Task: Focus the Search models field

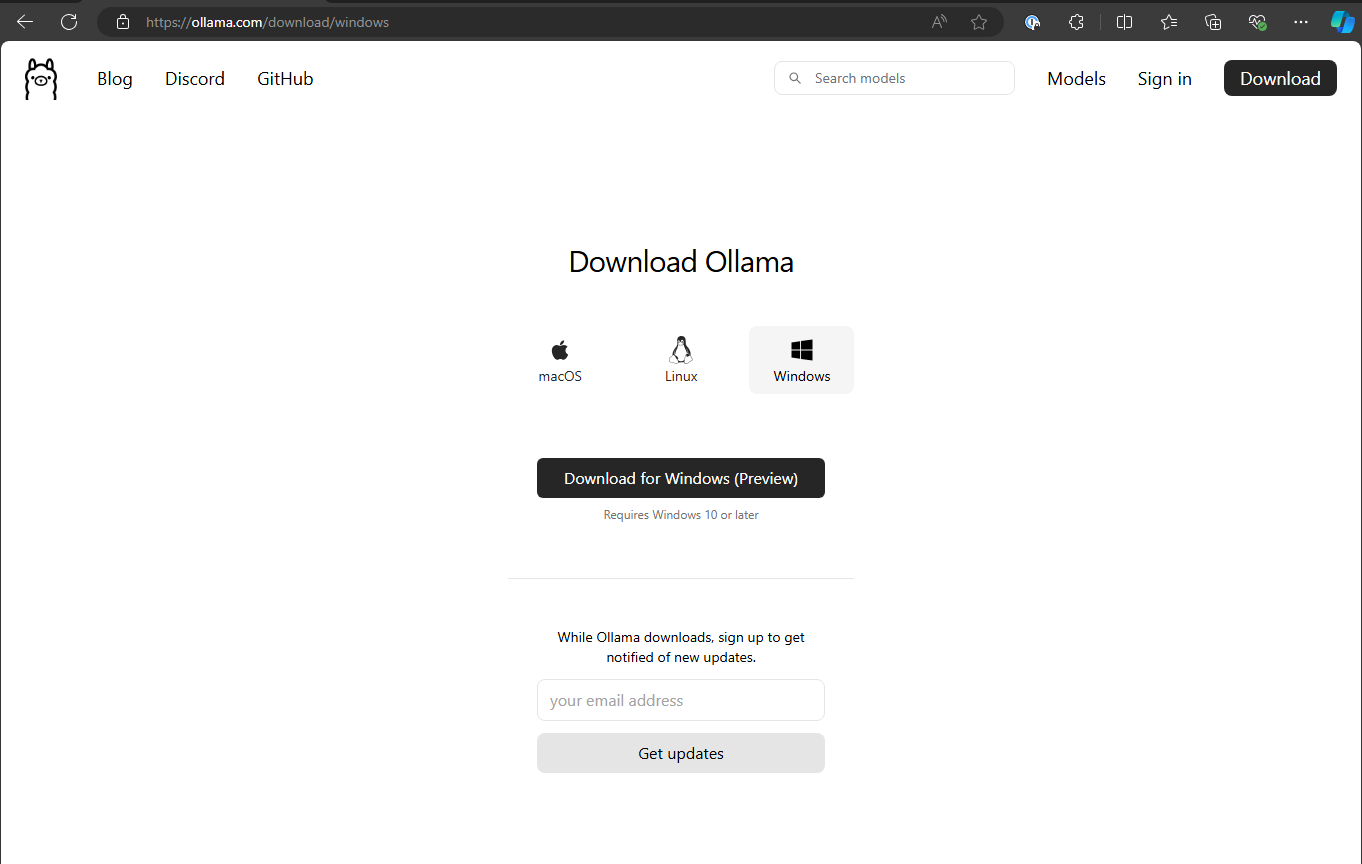Action: click(894, 78)
